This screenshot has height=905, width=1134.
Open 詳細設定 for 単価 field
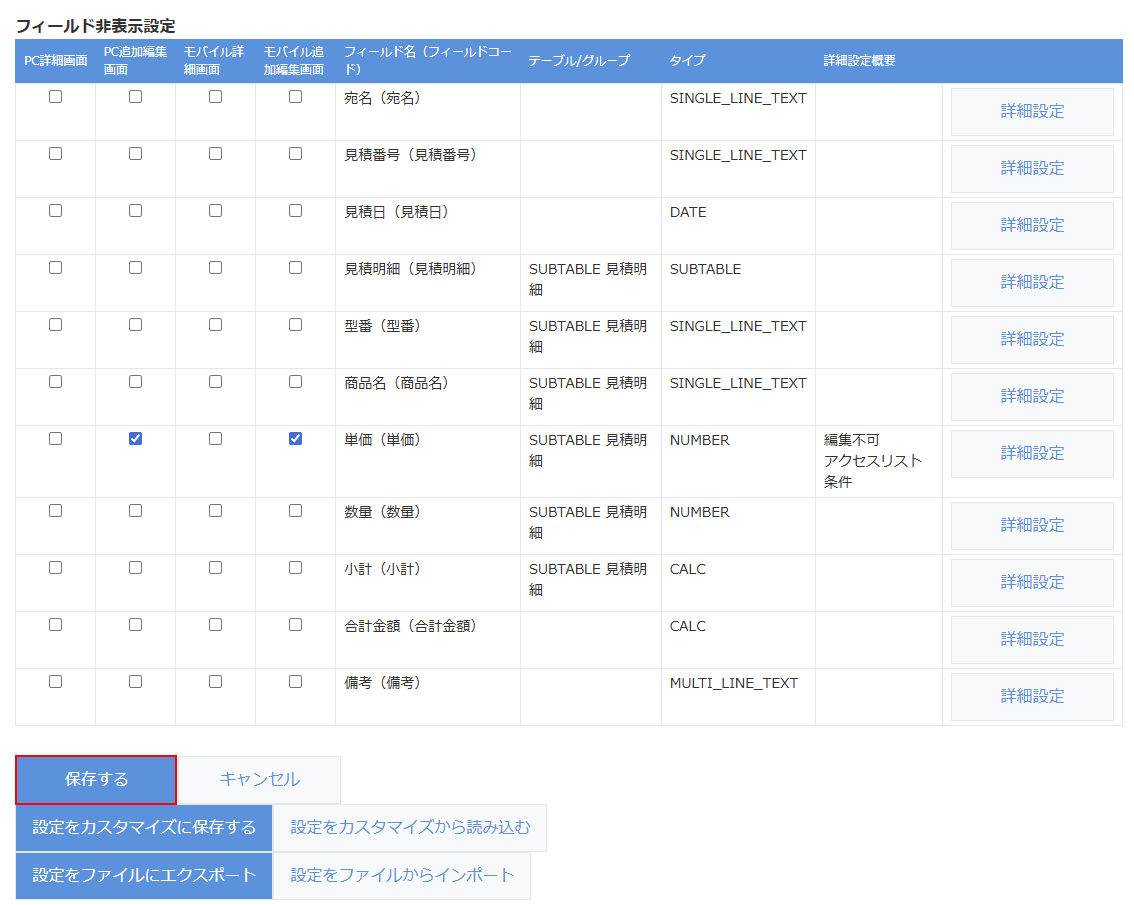[1032, 454]
